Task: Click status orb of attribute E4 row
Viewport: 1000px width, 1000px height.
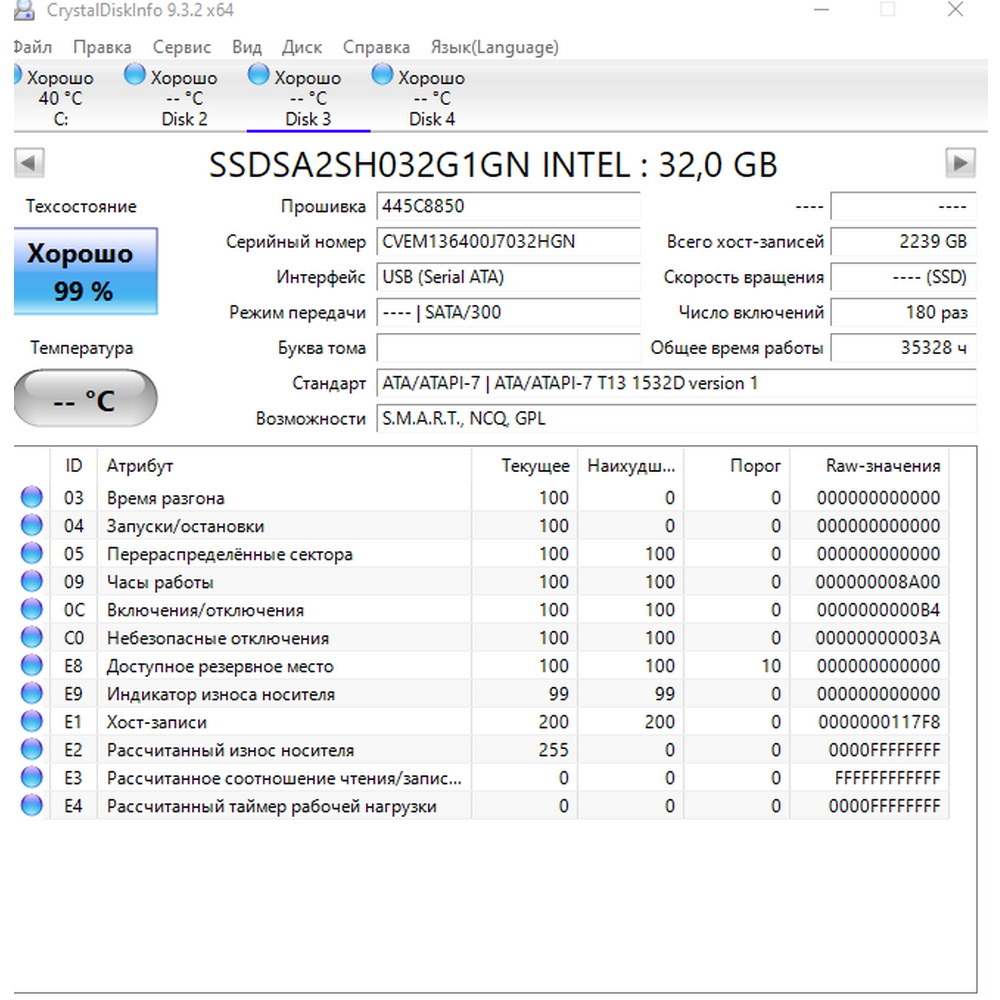Action: (x=31, y=806)
